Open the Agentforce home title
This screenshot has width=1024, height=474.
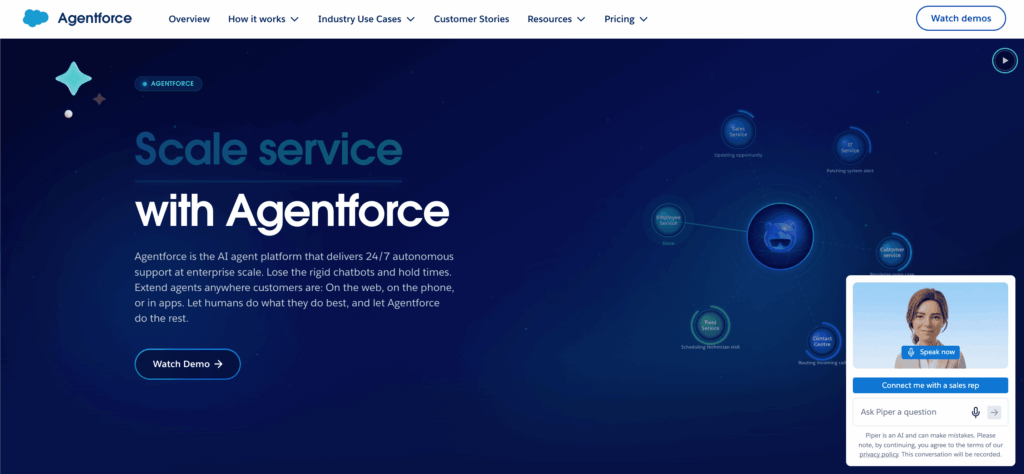click(x=95, y=18)
